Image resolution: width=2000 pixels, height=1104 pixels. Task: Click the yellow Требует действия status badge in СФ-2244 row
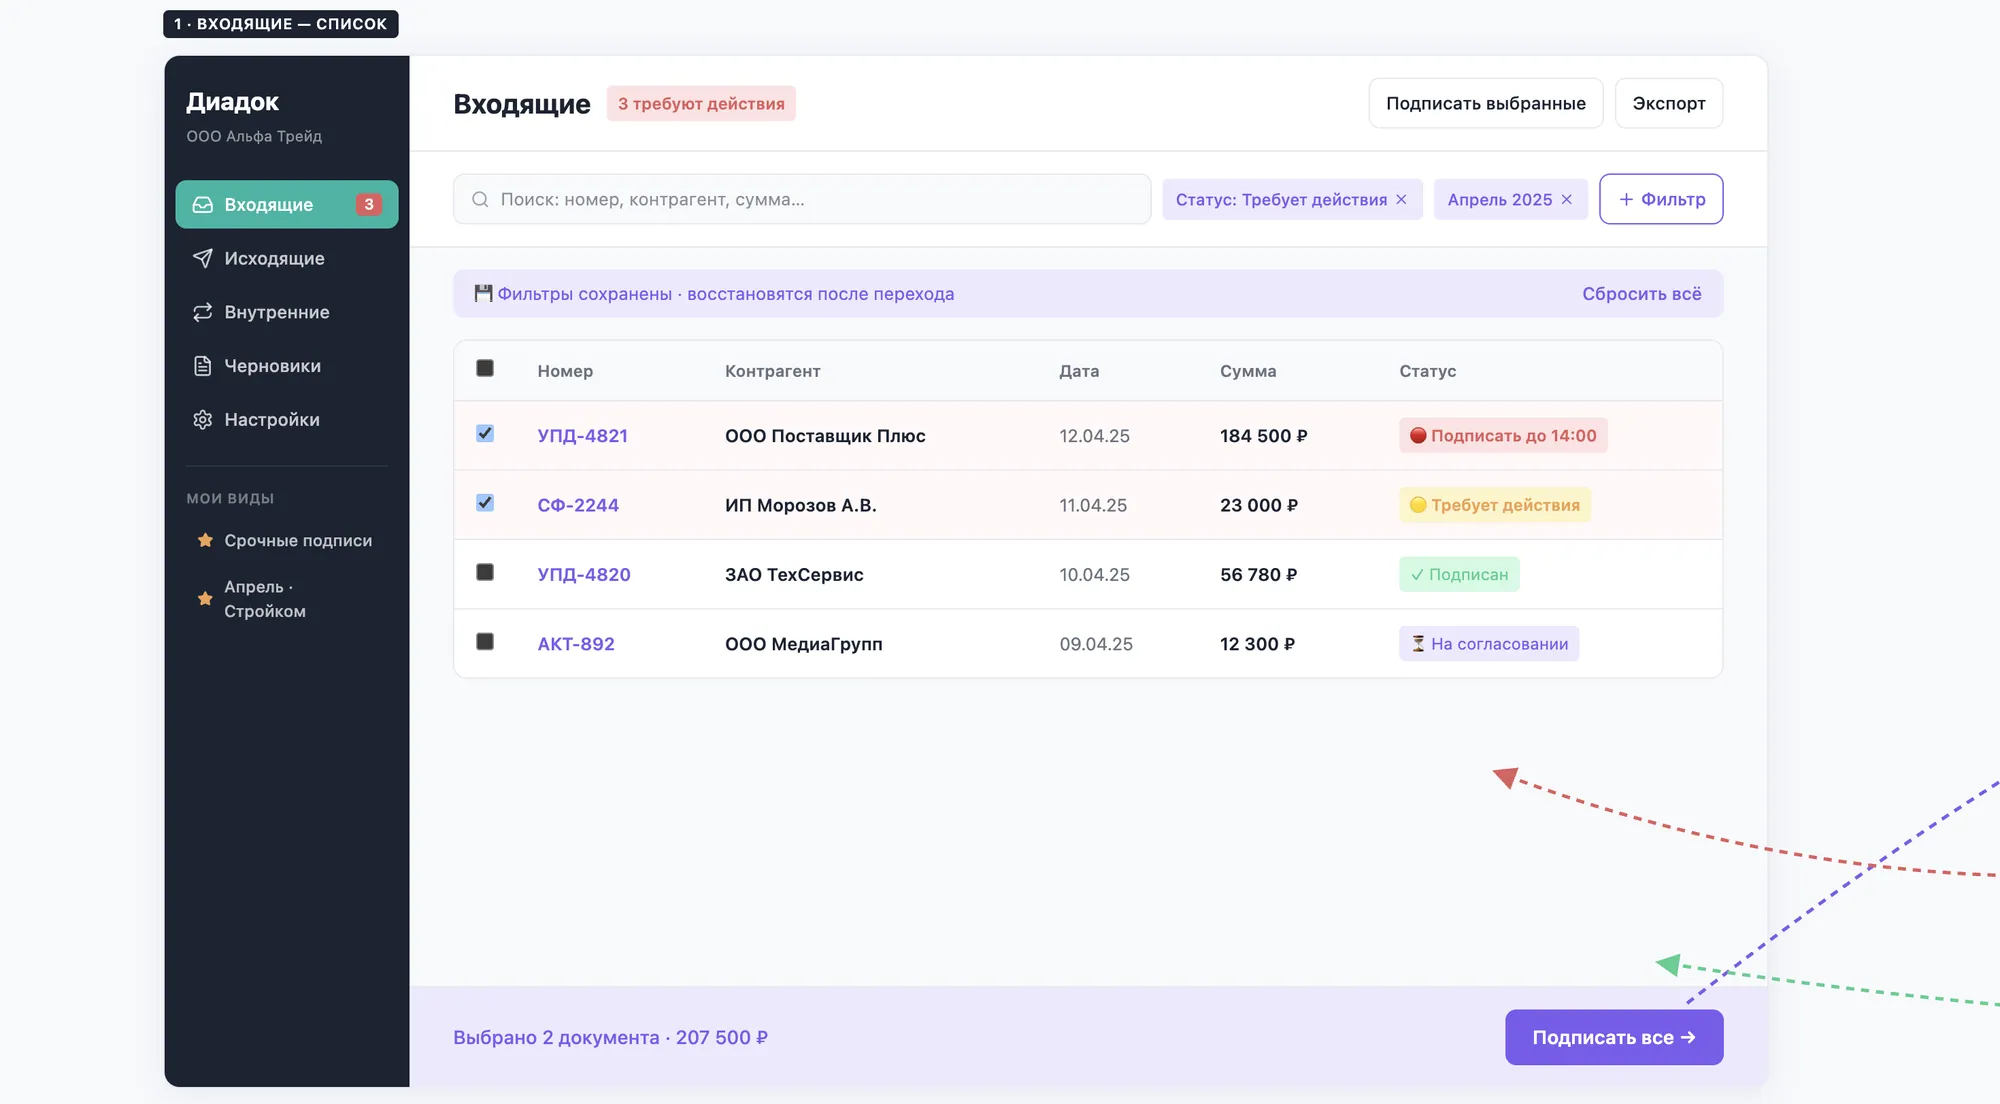point(1494,505)
